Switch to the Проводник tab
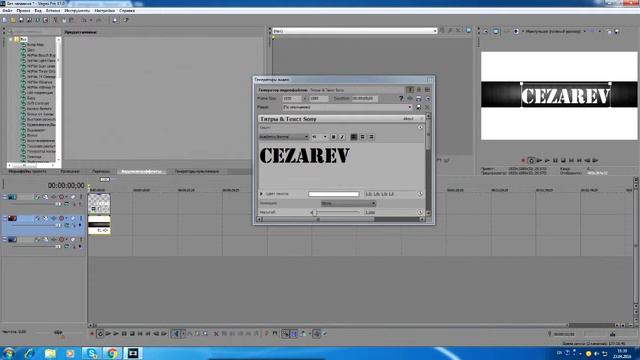The height and width of the screenshot is (360, 640). (70, 171)
